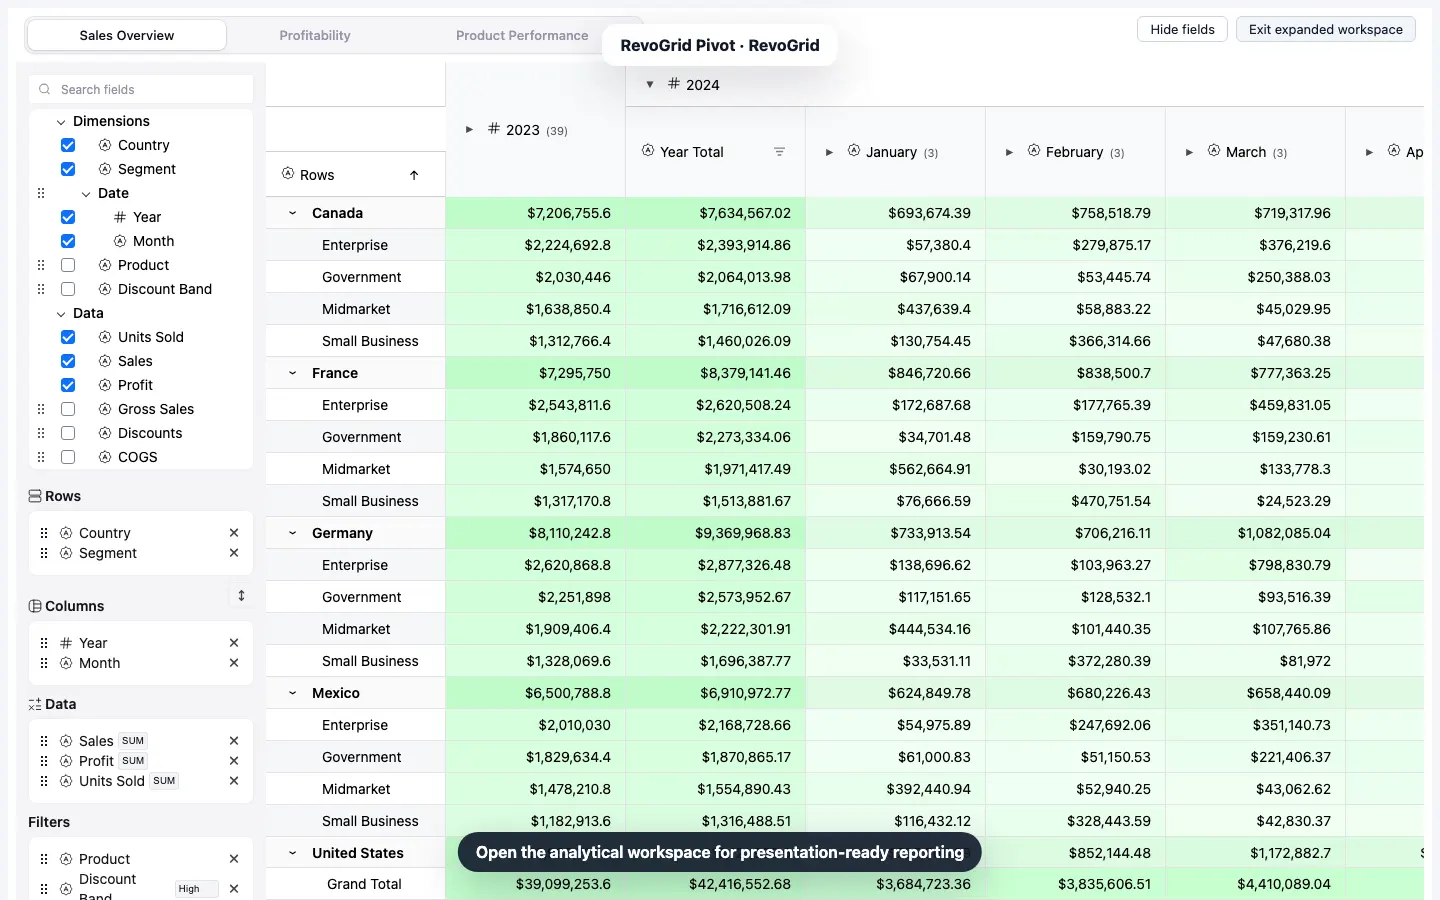Check the Discounts data checkbox
This screenshot has height=900, width=1440.
68,433
